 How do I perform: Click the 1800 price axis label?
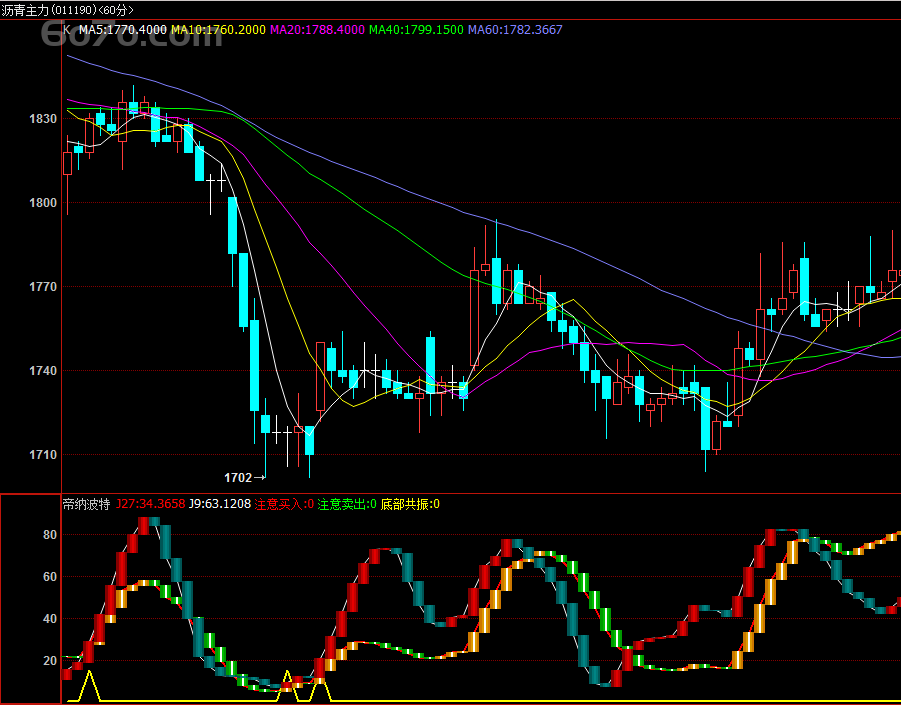coord(43,203)
